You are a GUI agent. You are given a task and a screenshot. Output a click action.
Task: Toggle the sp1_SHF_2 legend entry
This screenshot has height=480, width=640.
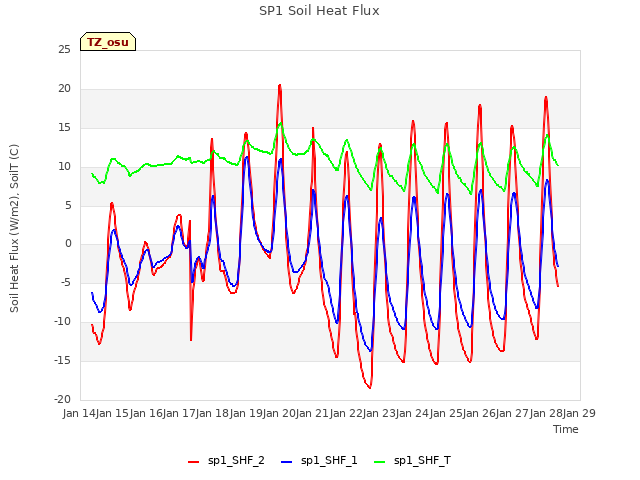point(226,461)
